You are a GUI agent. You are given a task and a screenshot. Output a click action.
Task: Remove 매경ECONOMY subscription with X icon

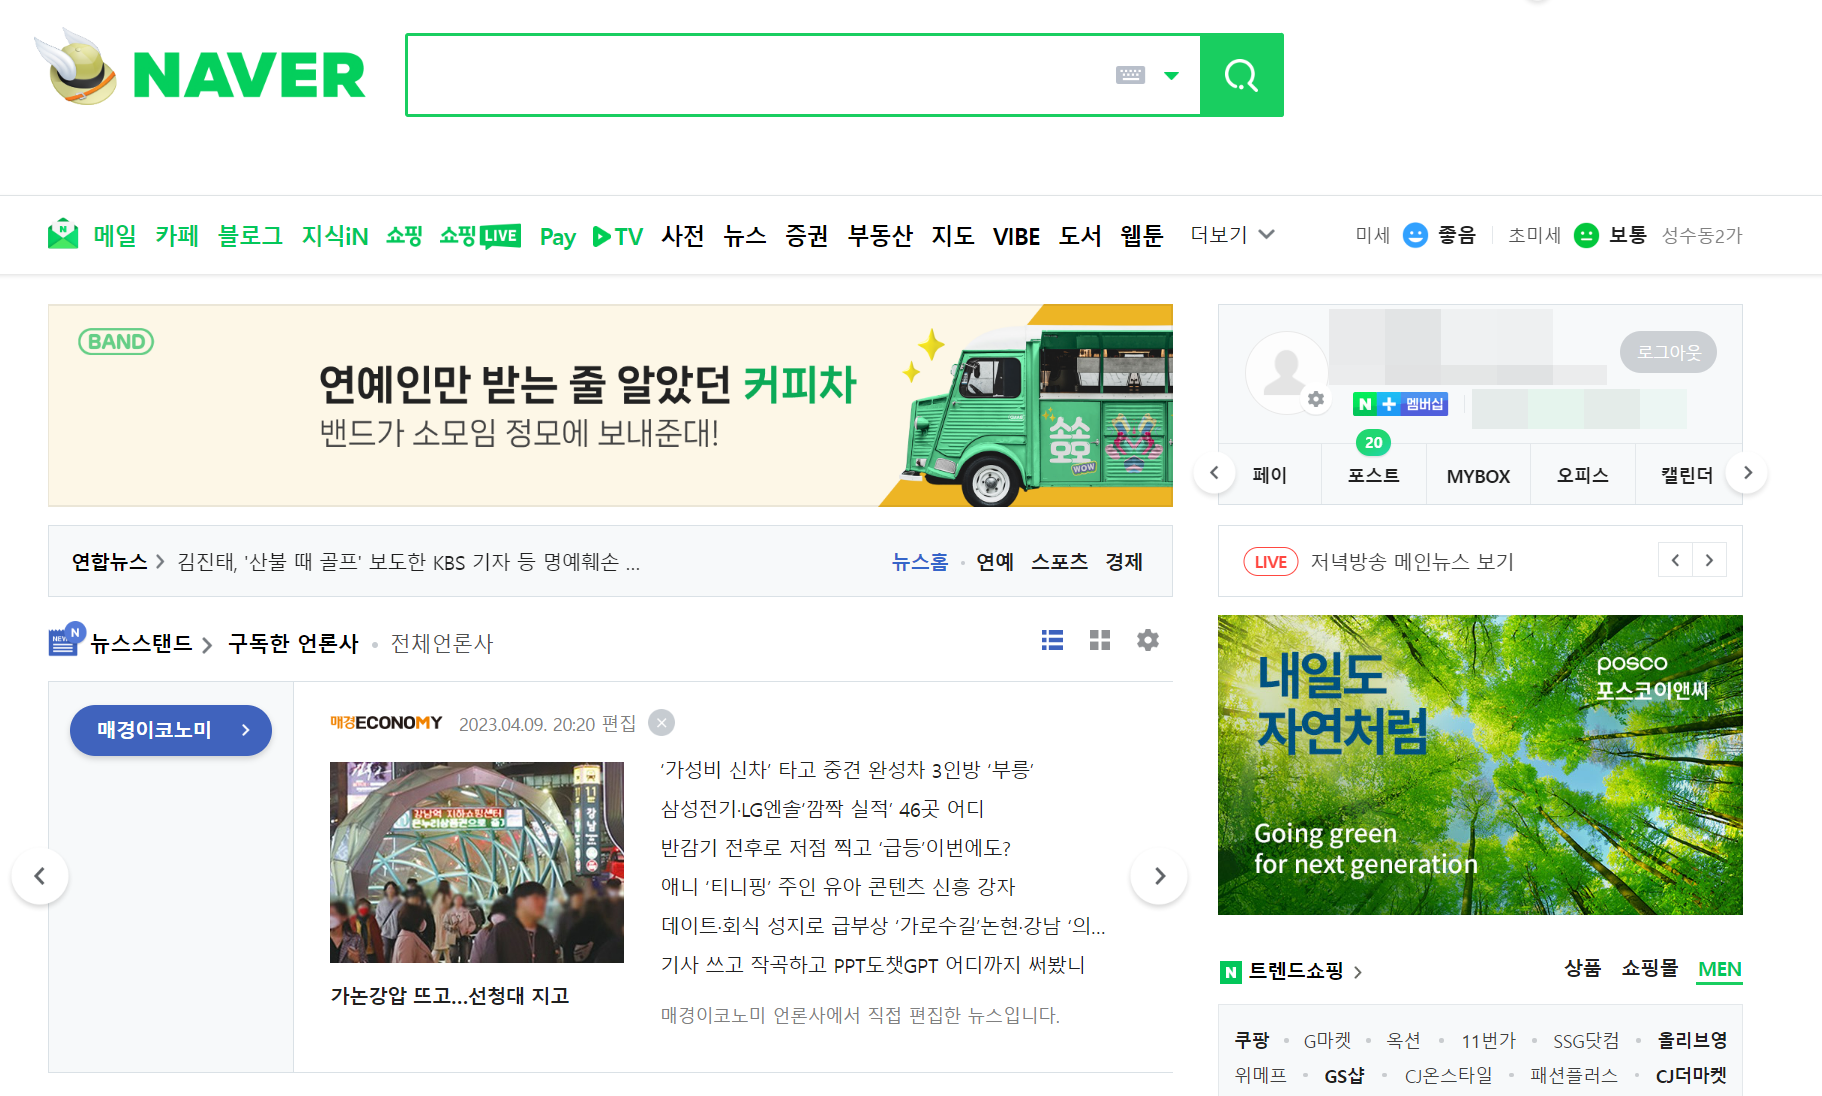pyautogui.click(x=661, y=722)
